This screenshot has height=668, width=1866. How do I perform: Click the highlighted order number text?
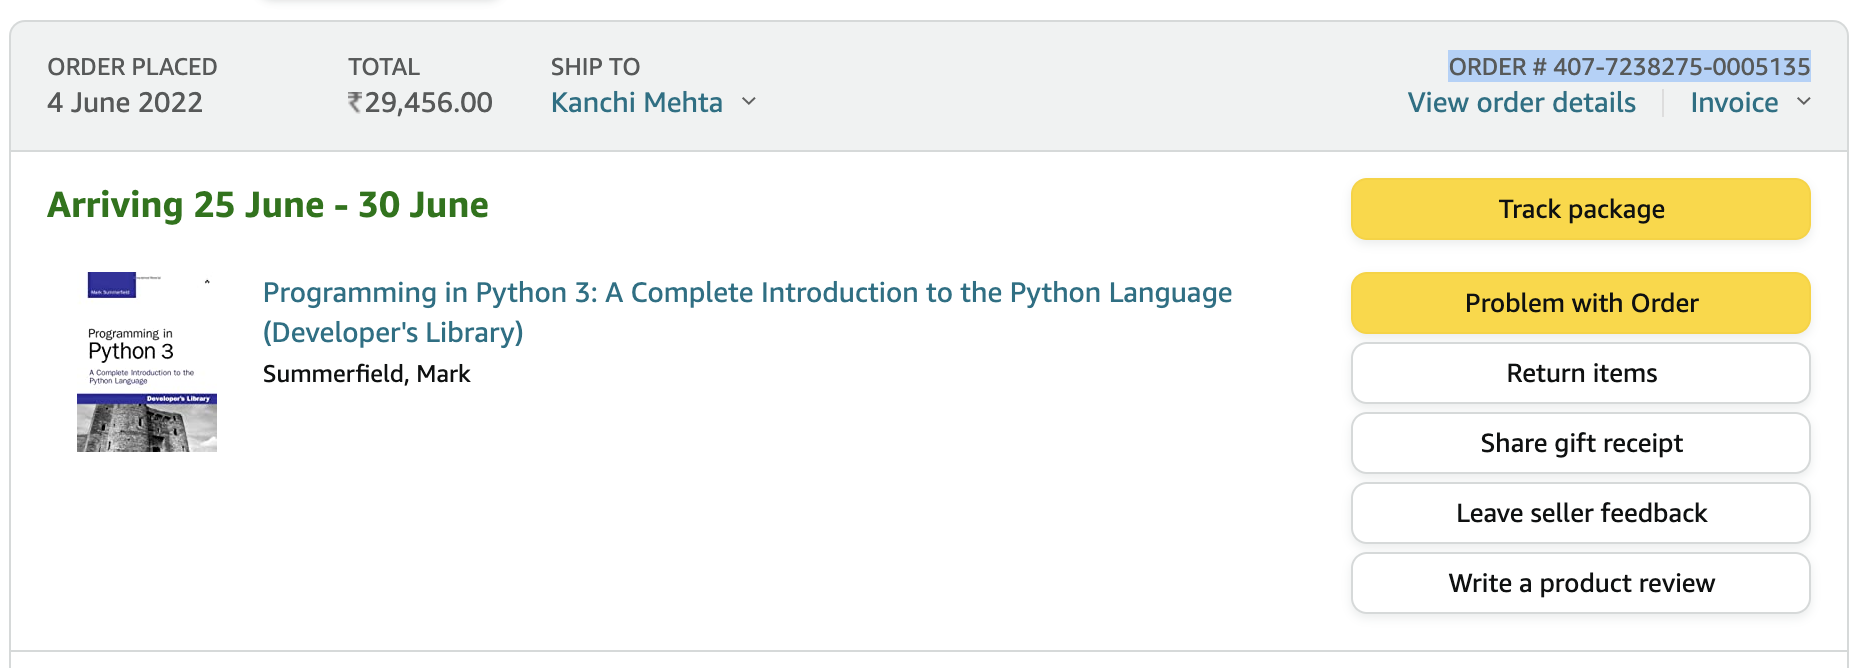point(1629,67)
